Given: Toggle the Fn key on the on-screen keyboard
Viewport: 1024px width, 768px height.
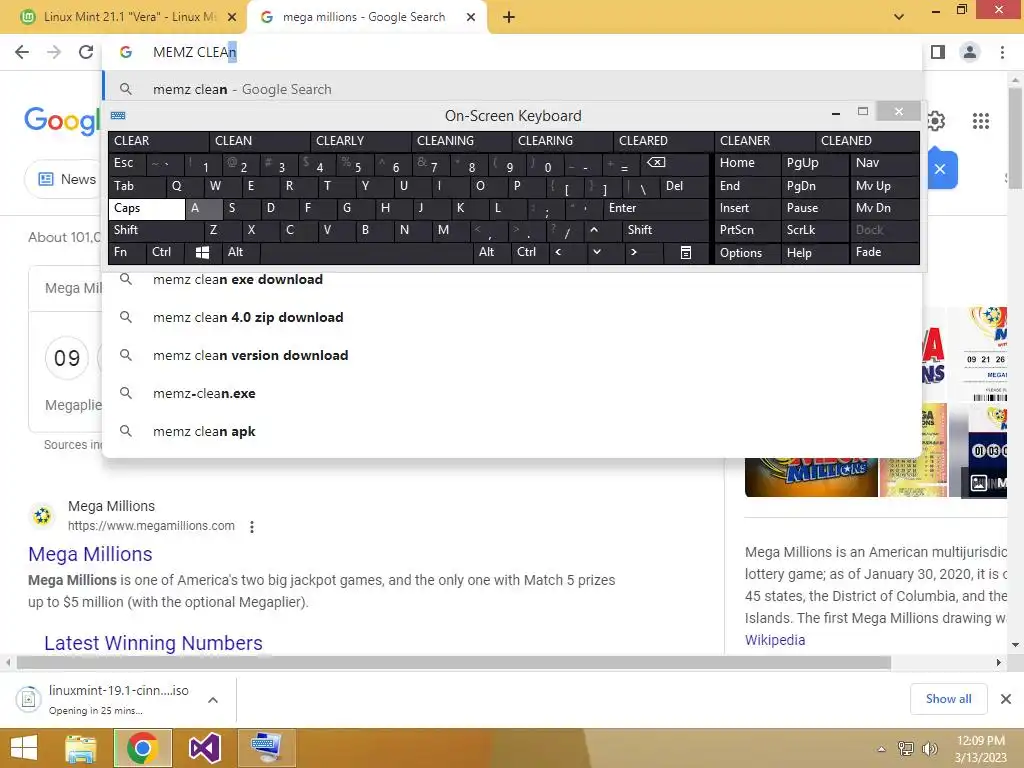Looking at the screenshot, I should pos(127,252).
